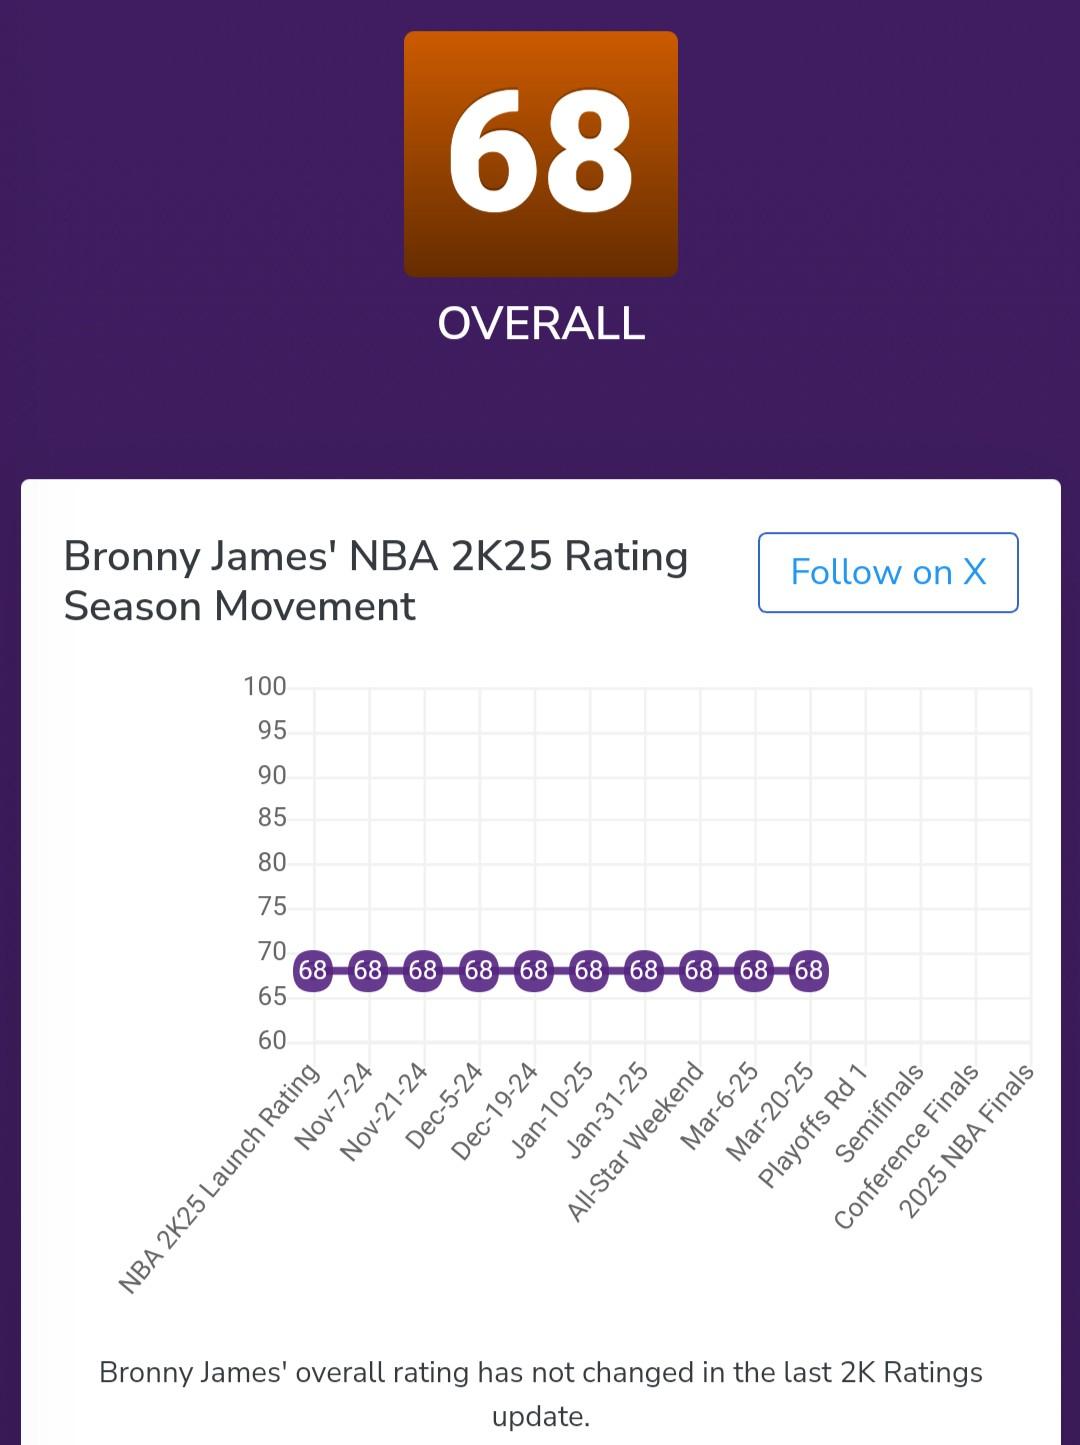Select the NBA 2K25 Launch Rating data point

(x=313, y=971)
